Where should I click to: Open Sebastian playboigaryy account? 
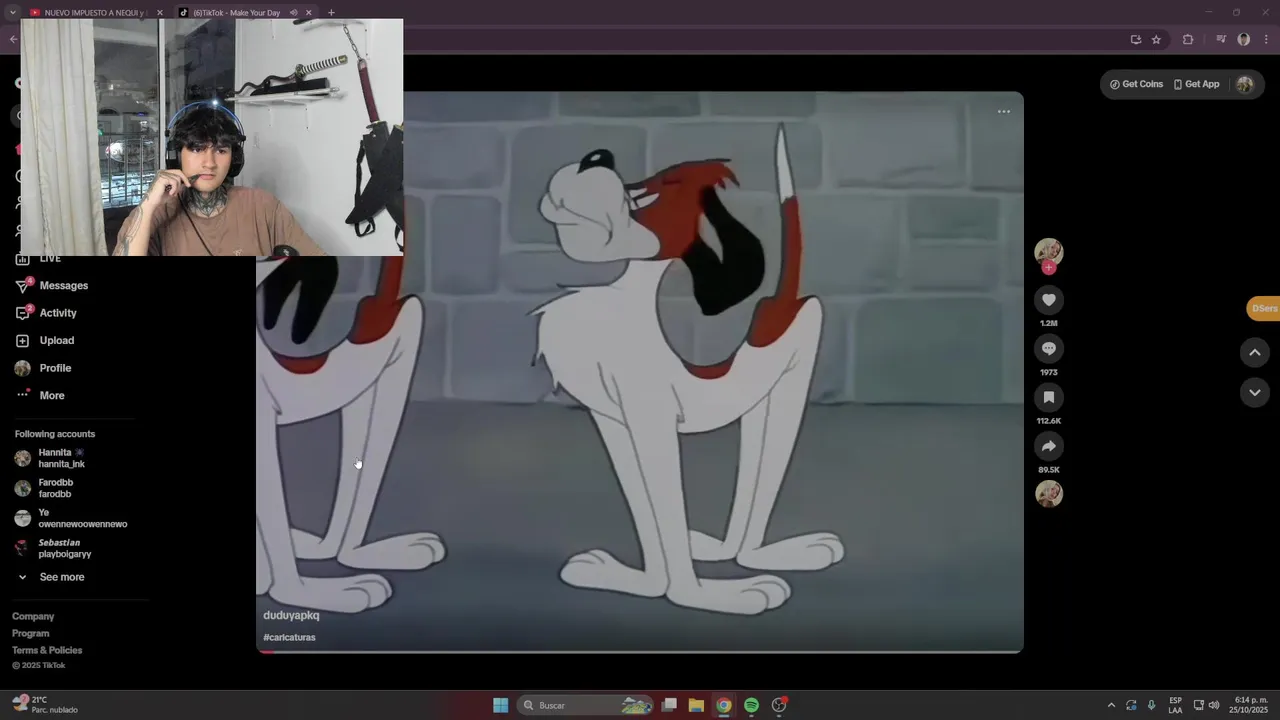[54, 548]
